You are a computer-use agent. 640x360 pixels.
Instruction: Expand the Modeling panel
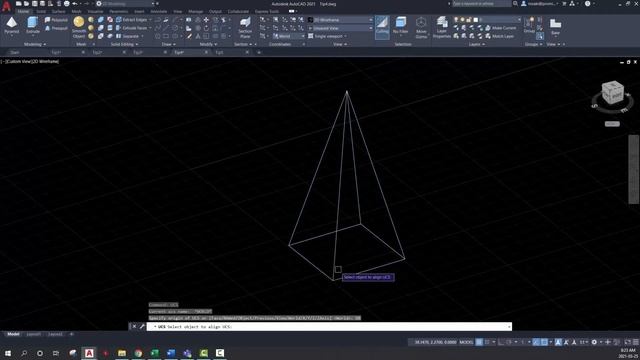[35, 44]
